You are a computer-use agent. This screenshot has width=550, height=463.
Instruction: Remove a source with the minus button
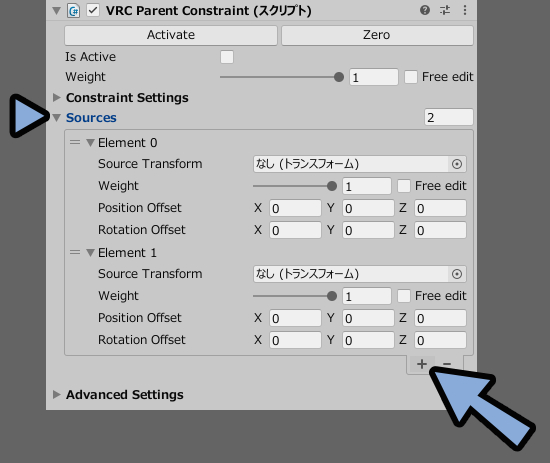coord(447,364)
